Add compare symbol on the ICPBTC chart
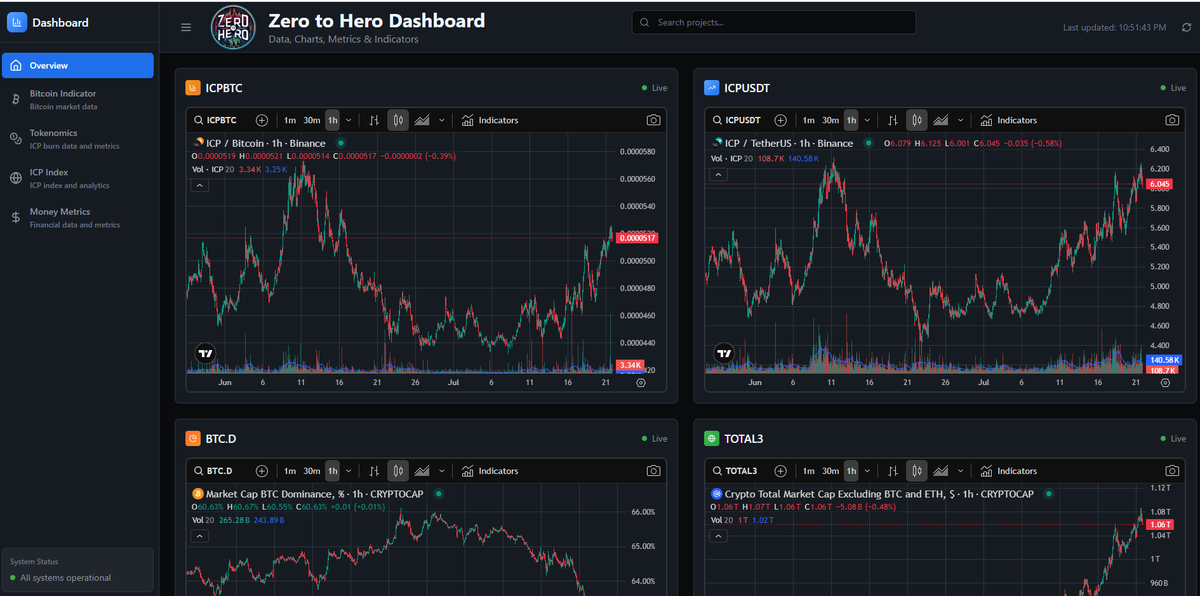Screen dimensions: 1200x596 [262, 120]
